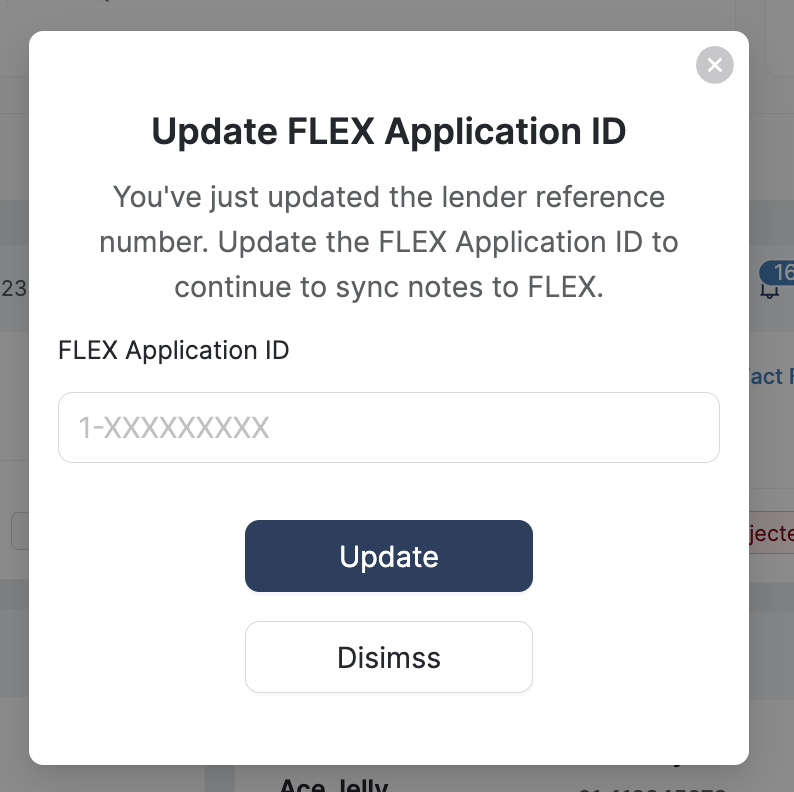Click the 23 text at the left edge
Viewport: 794px width, 792px height.
tap(14, 289)
